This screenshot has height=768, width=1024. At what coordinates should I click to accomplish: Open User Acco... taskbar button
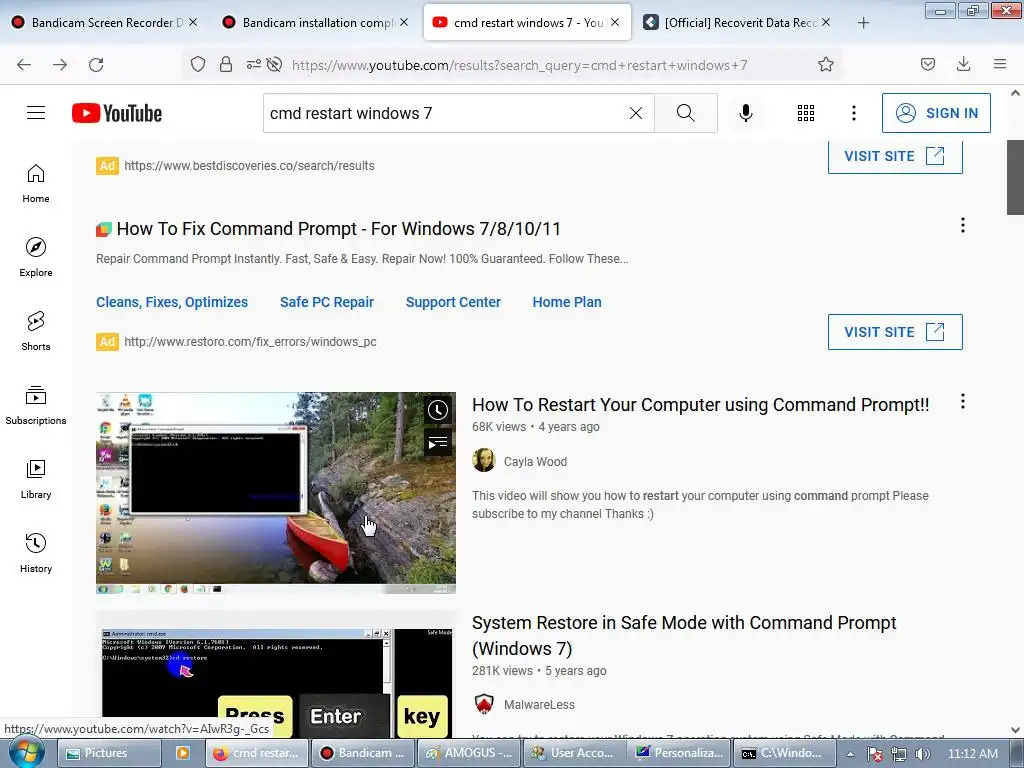[x=573, y=753]
